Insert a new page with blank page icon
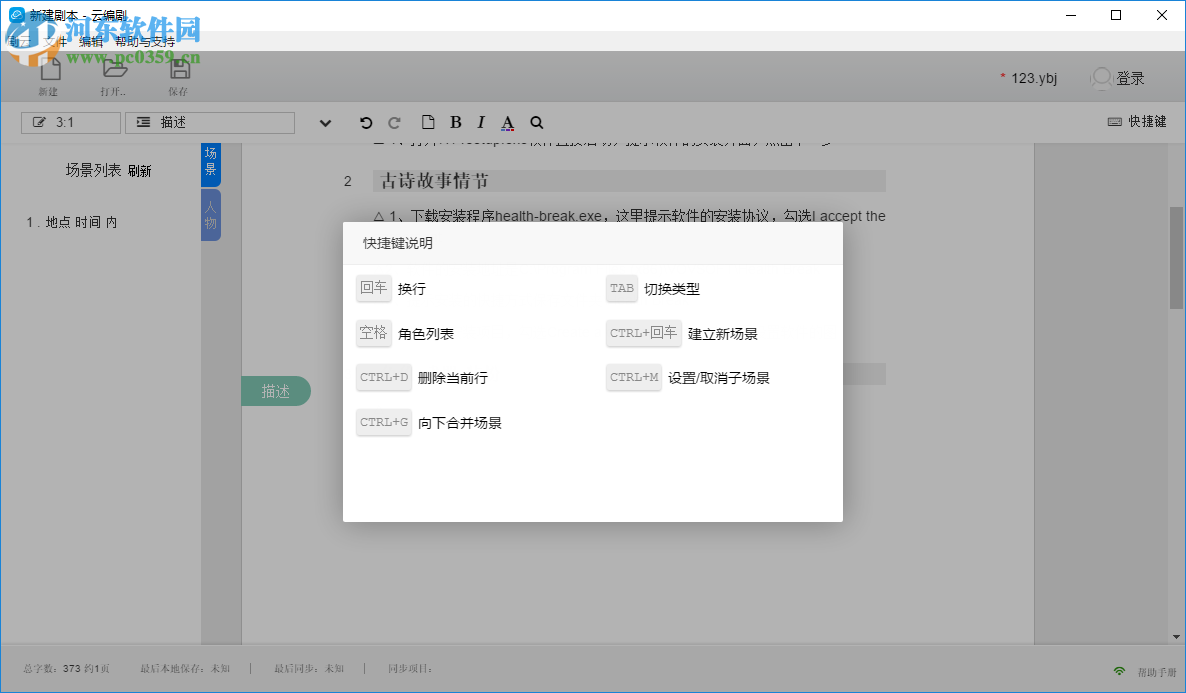 (x=428, y=122)
